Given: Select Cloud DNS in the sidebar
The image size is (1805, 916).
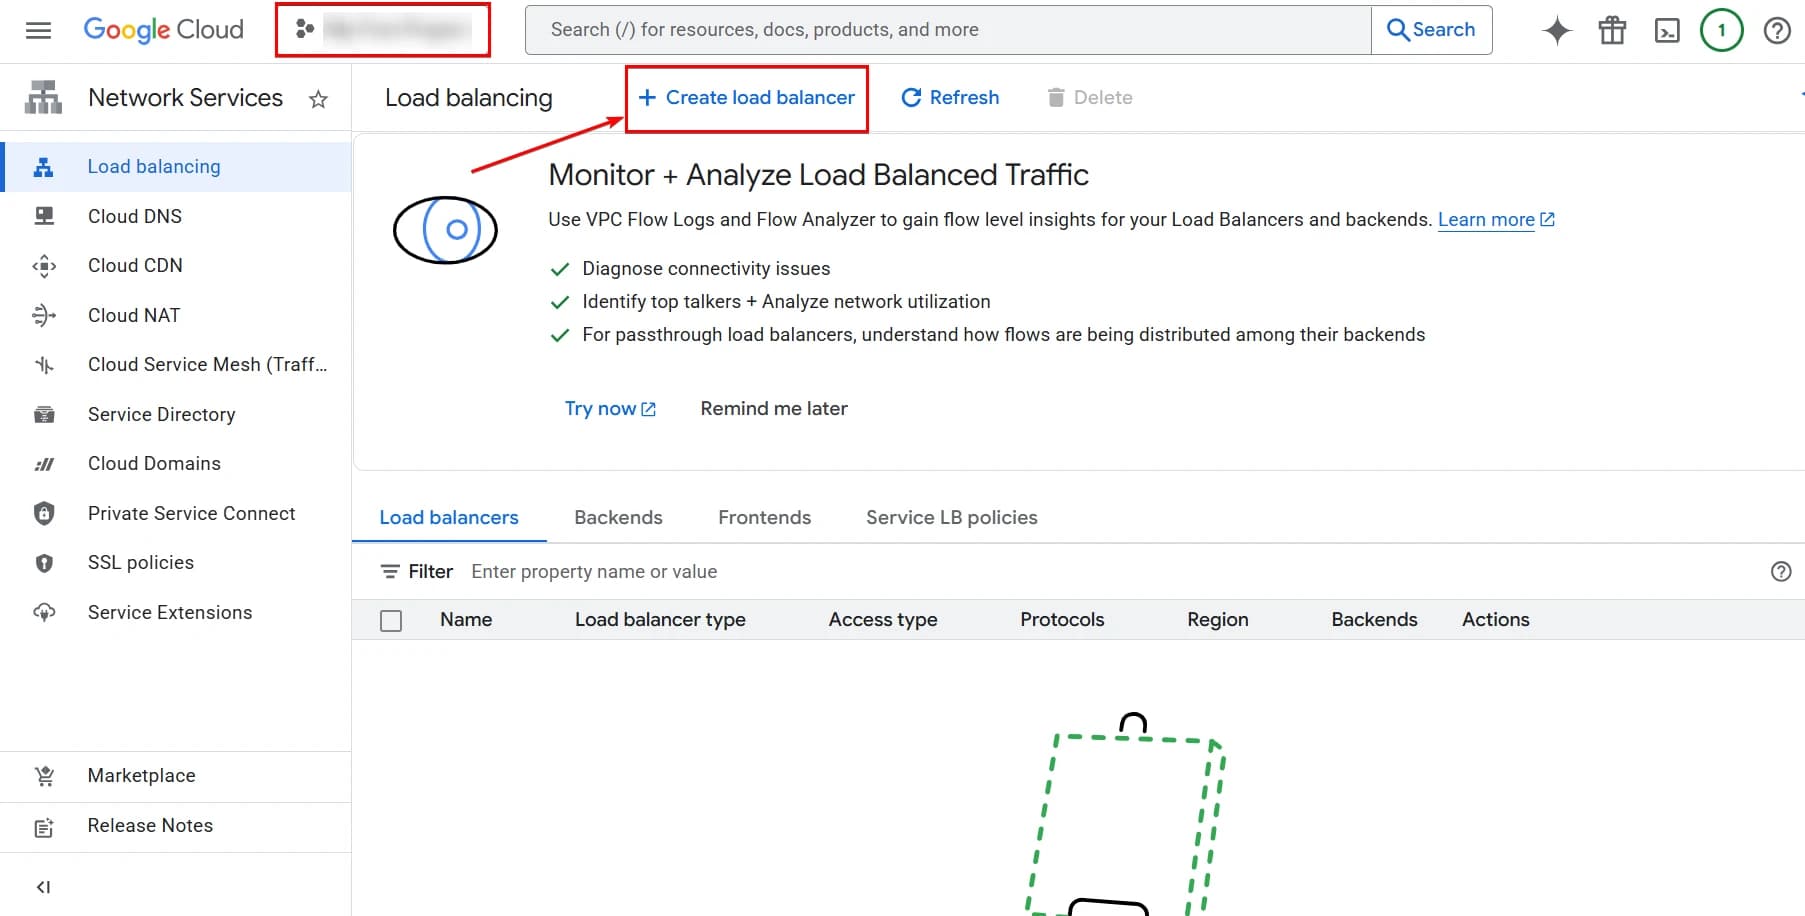Looking at the screenshot, I should tap(134, 216).
